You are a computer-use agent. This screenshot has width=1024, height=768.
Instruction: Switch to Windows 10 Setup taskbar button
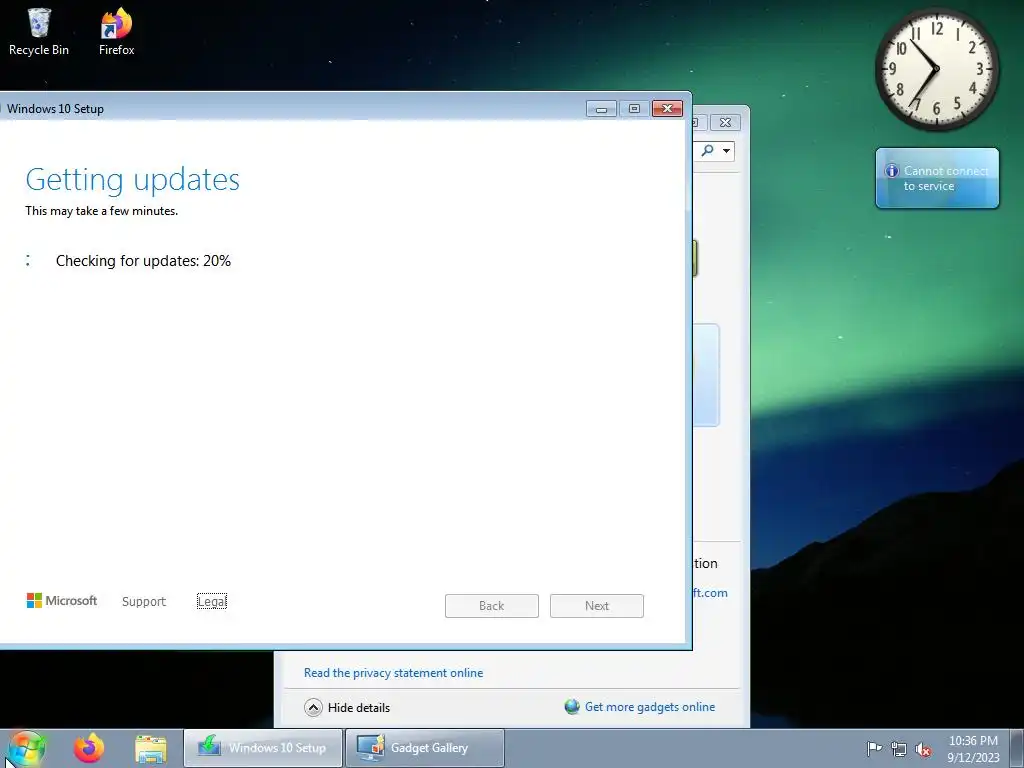click(x=263, y=748)
